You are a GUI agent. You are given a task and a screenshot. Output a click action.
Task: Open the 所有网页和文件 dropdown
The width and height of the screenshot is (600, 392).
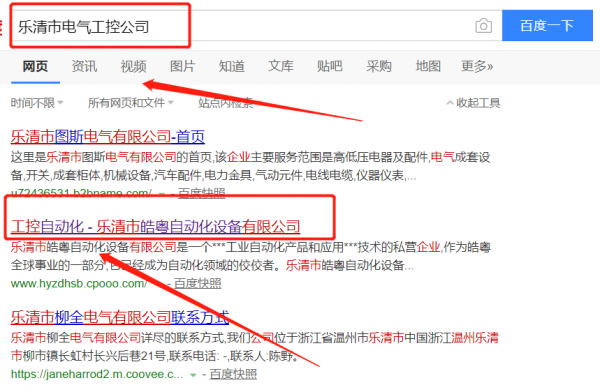[x=131, y=103]
